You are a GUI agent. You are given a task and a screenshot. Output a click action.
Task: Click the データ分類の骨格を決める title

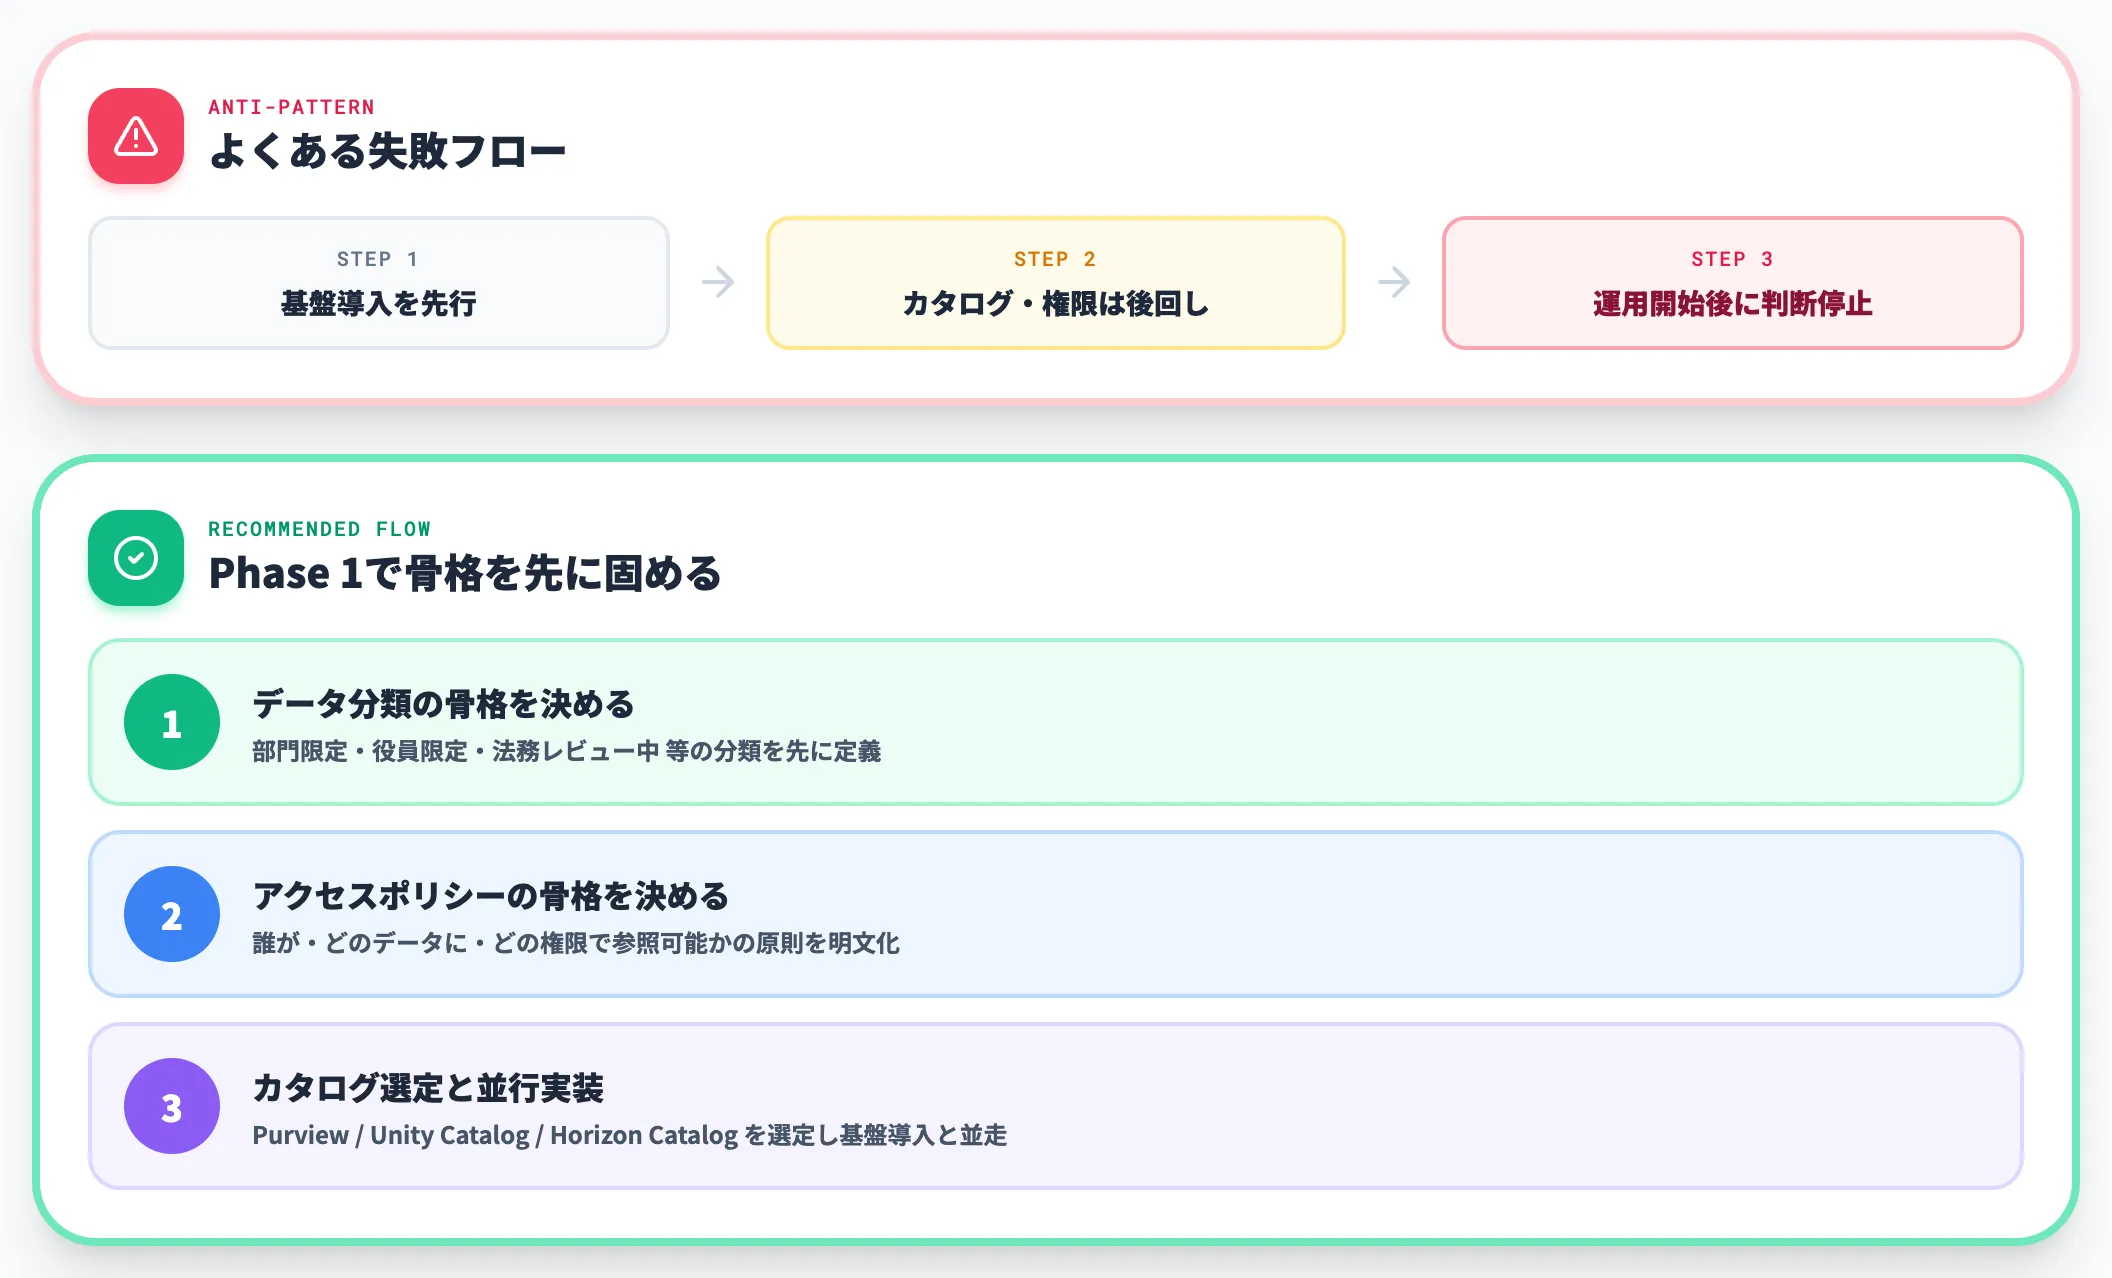(443, 704)
